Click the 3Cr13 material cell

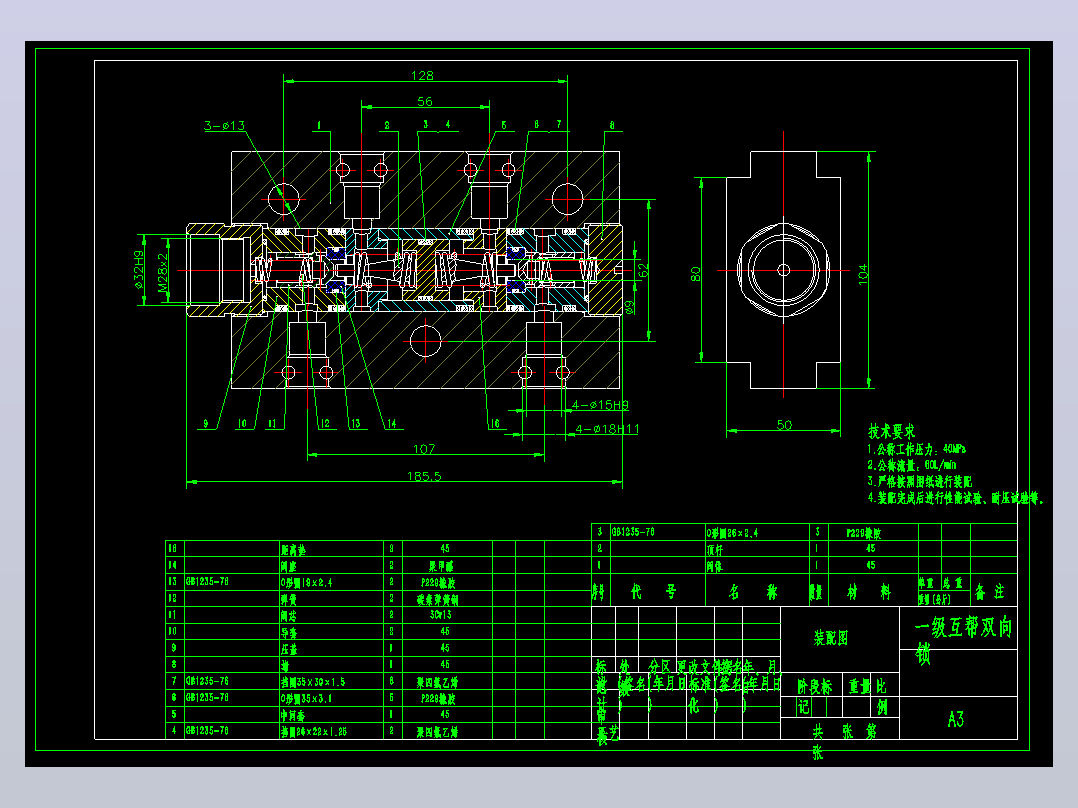tap(441, 615)
